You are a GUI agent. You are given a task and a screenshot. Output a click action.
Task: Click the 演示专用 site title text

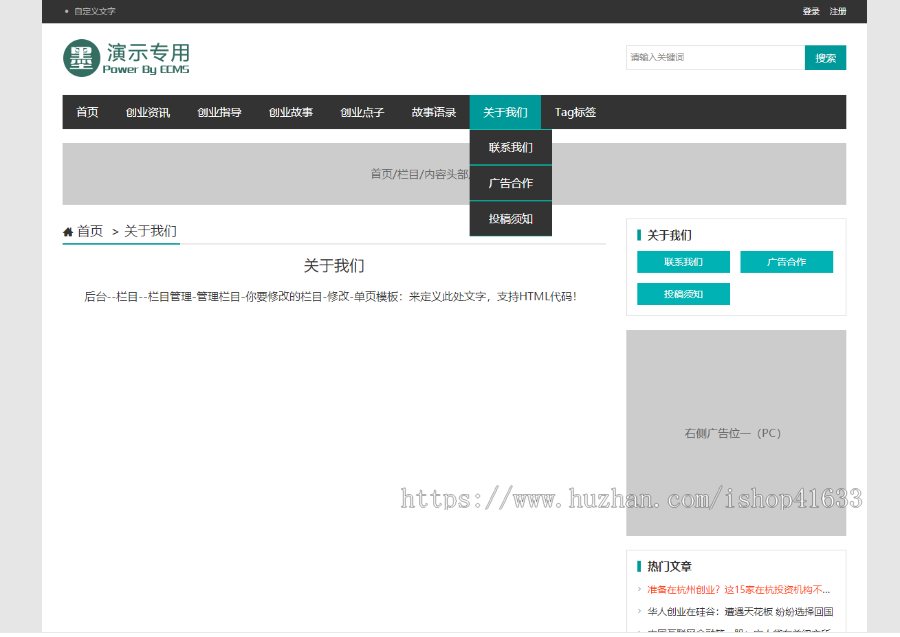coord(148,52)
